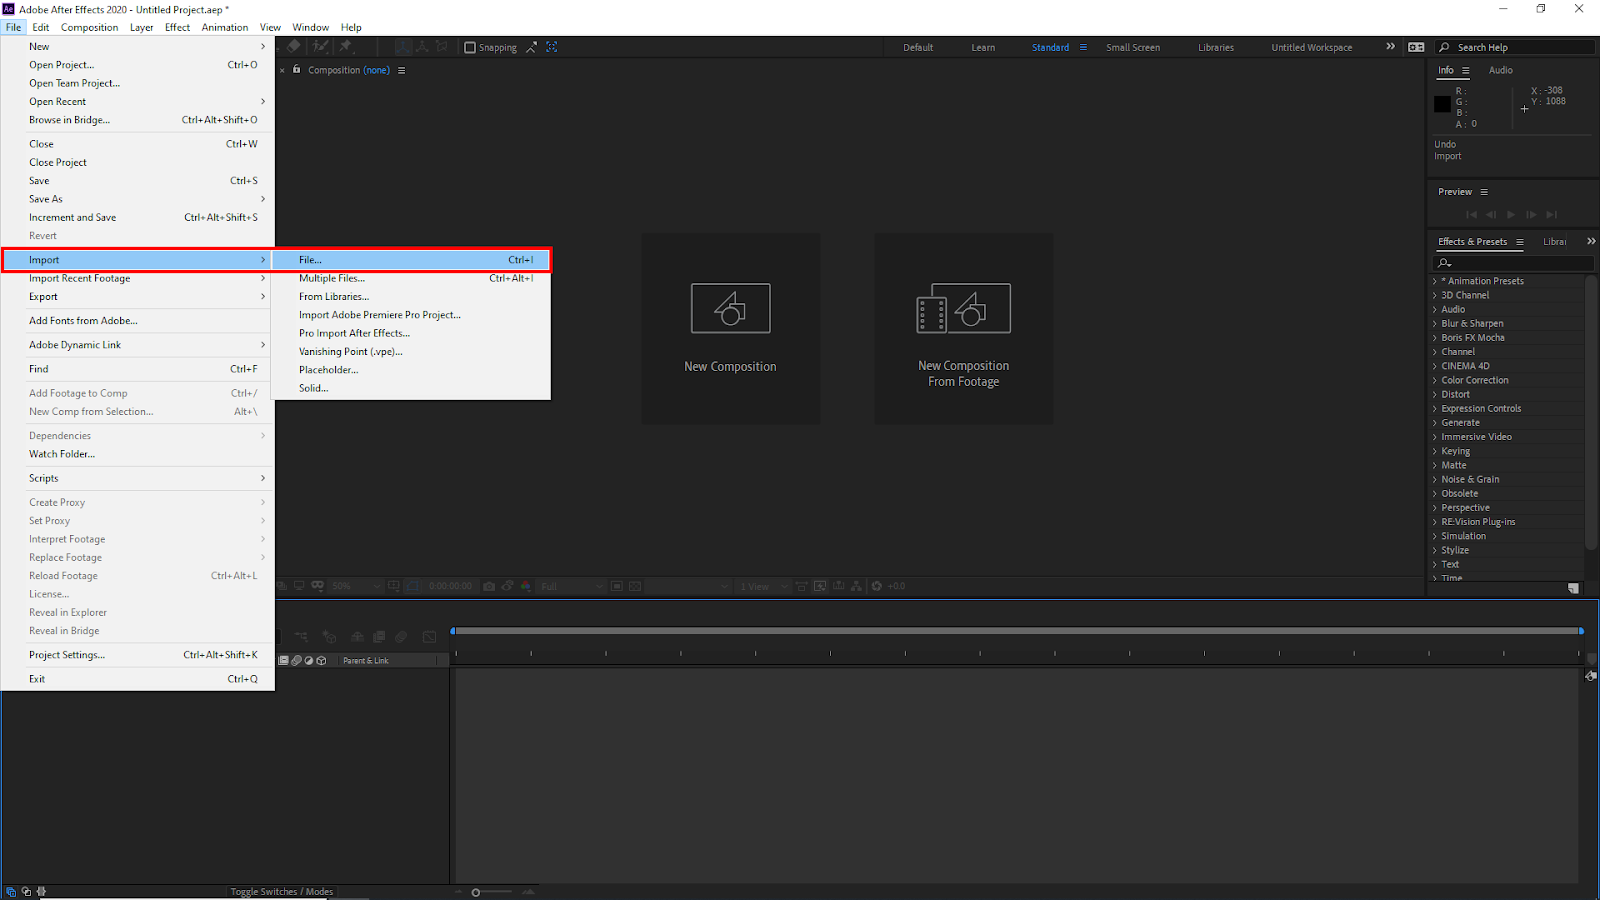1600x900 pixels.
Task: Click the snapshot camera icon in viewer
Action: tap(489, 586)
